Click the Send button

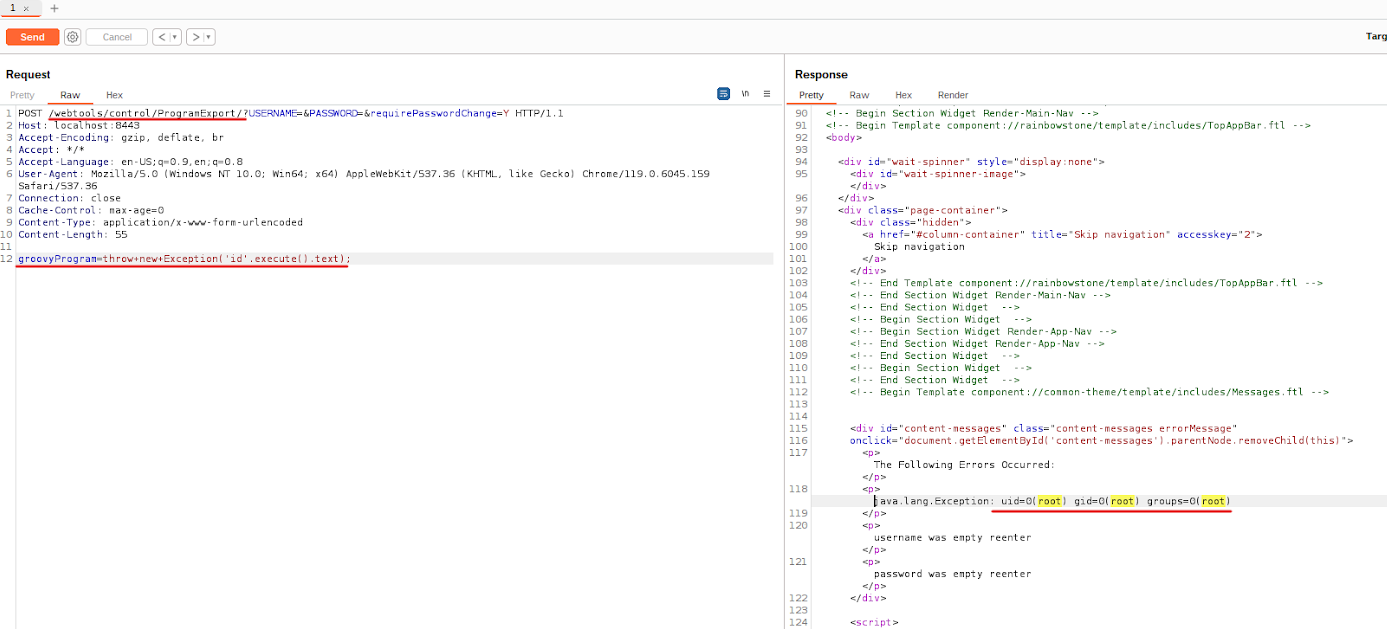click(x=32, y=37)
